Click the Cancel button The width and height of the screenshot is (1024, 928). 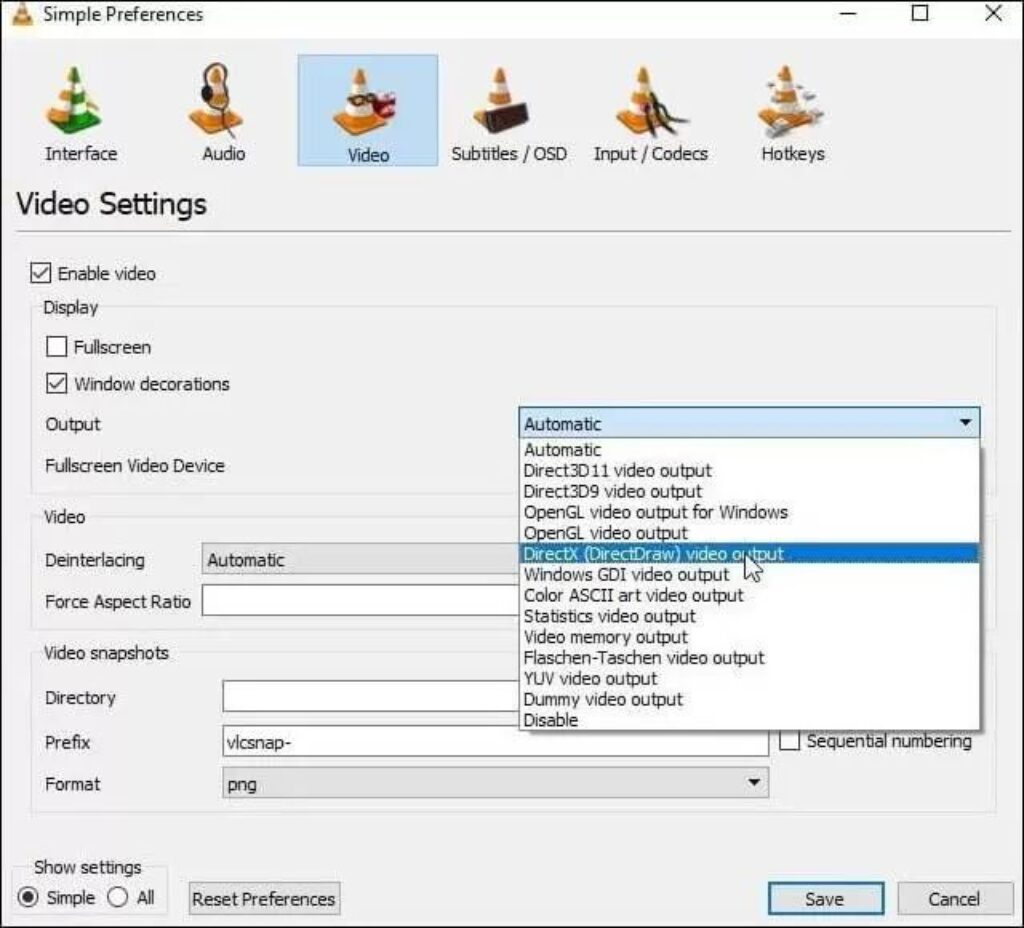click(954, 899)
